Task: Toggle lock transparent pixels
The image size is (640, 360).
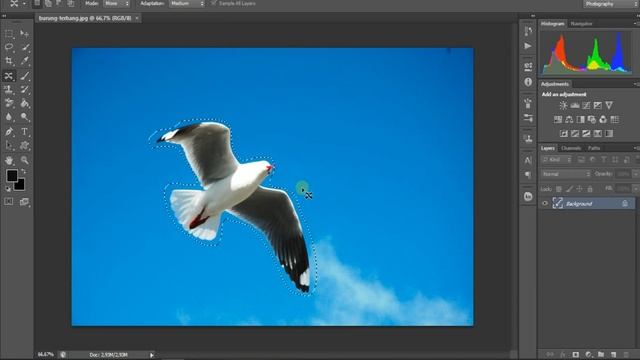Action: (x=559, y=189)
